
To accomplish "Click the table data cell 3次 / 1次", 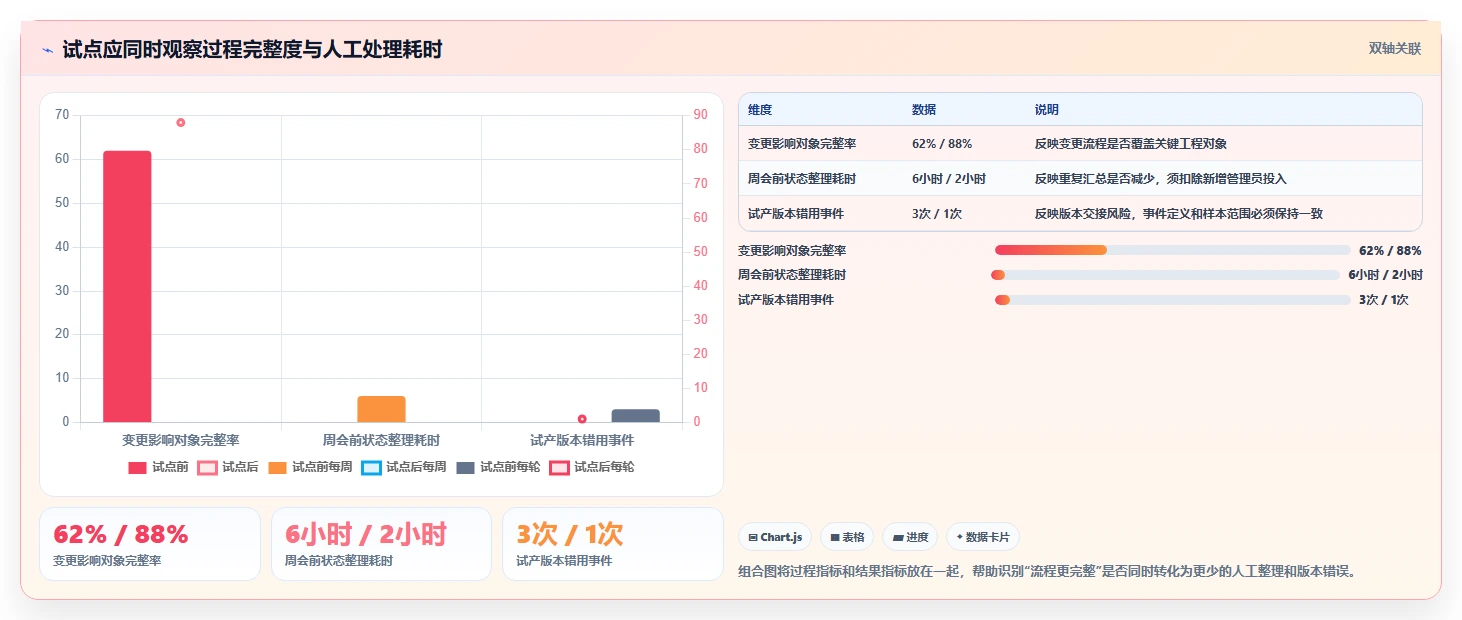I will (937, 214).
